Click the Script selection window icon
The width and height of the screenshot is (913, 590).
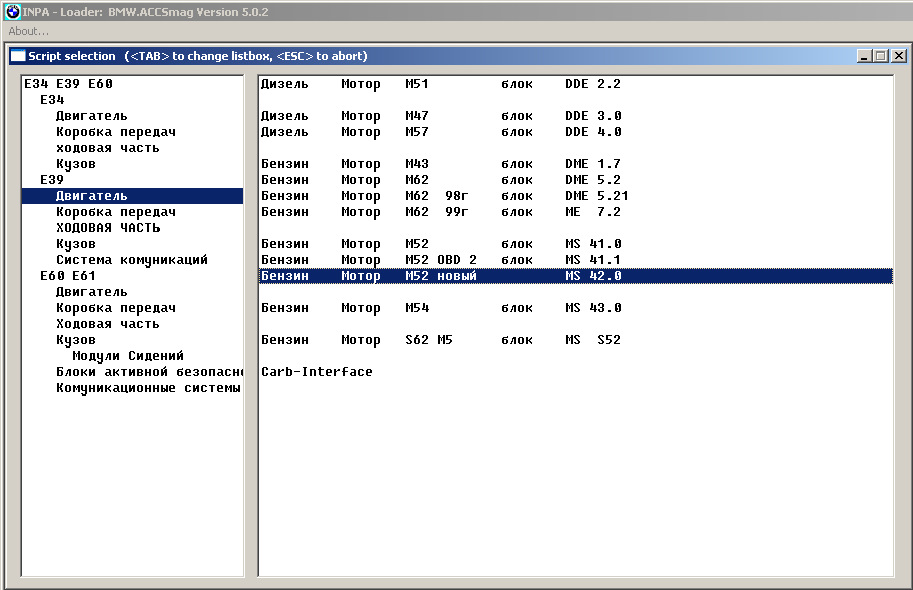tap(19, 56)
